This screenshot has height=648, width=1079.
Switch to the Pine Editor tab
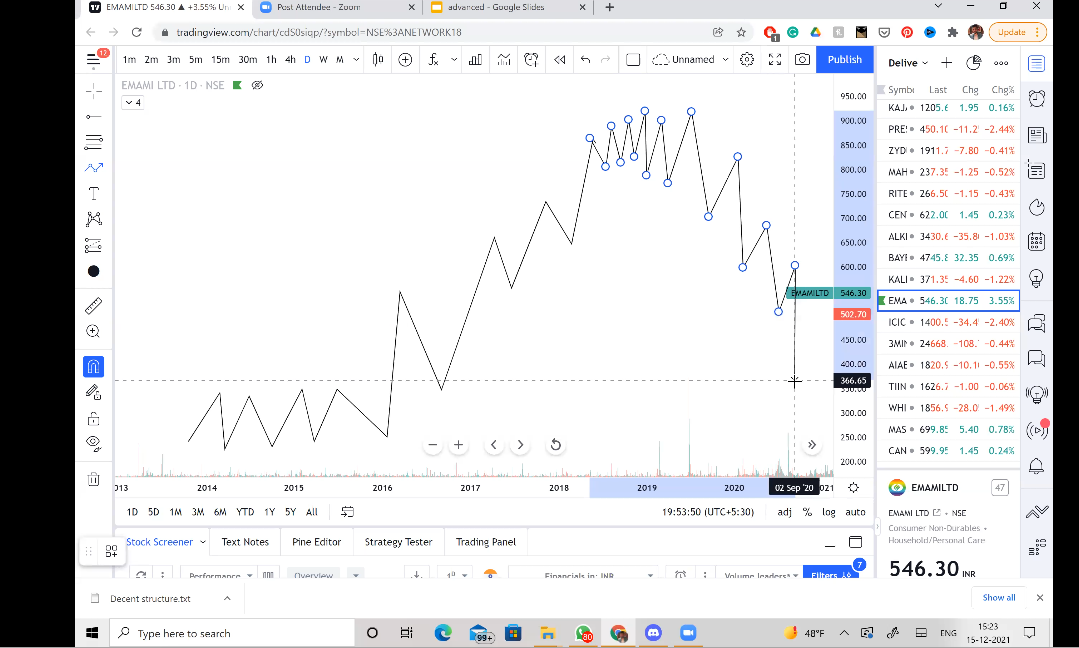coord(316,542)
